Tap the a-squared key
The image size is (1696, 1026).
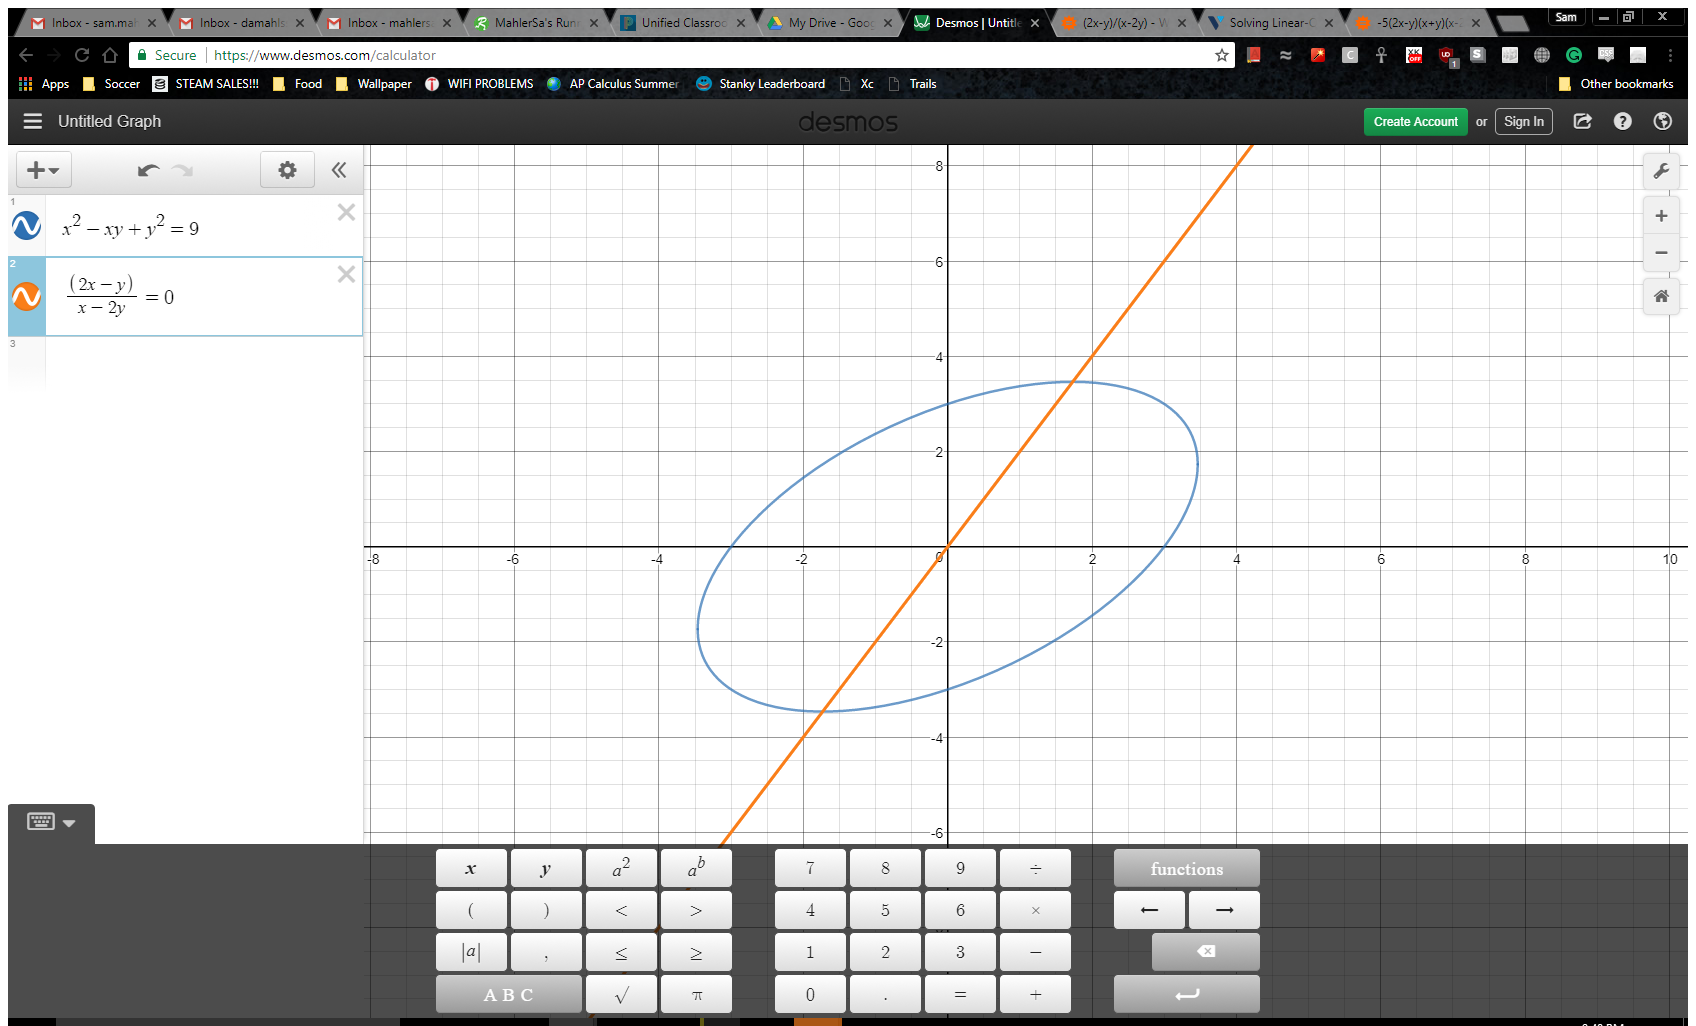pyautogui.click(x=621, y=869)
